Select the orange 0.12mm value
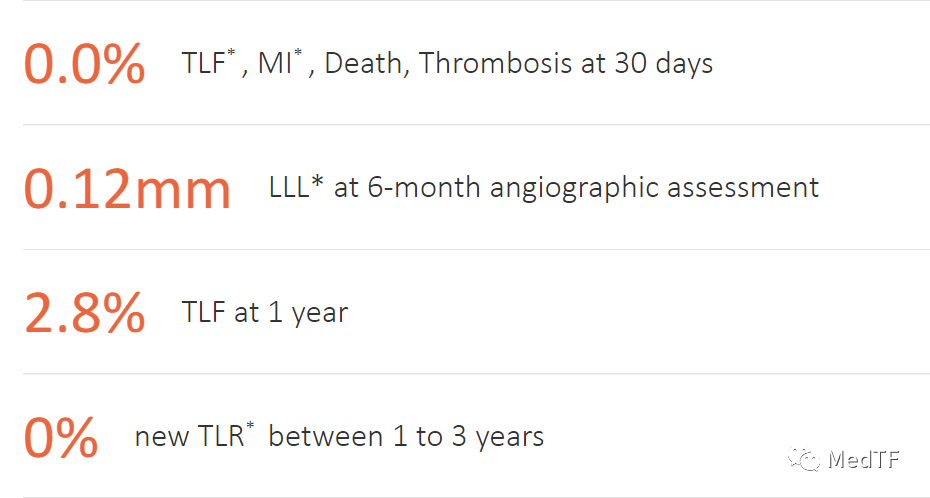This screenshot has width=930, height=498. point(127,189)
